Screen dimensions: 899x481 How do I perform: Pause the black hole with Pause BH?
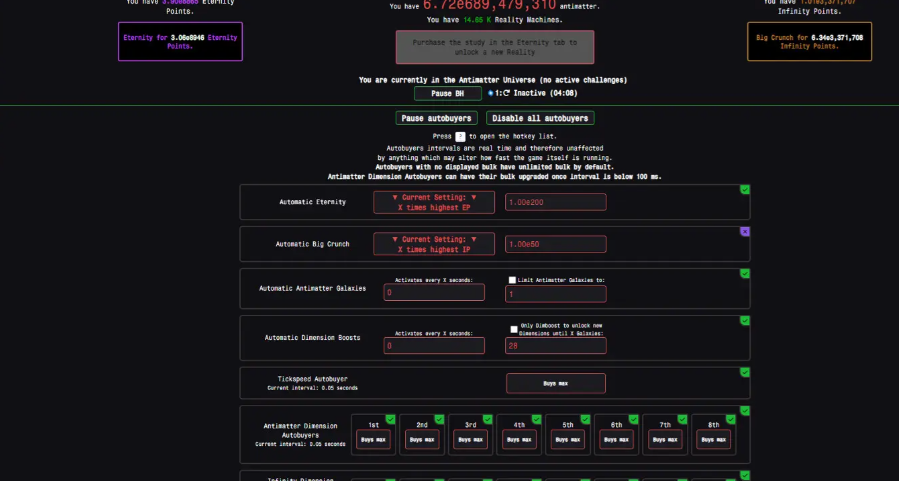[448, 93]
